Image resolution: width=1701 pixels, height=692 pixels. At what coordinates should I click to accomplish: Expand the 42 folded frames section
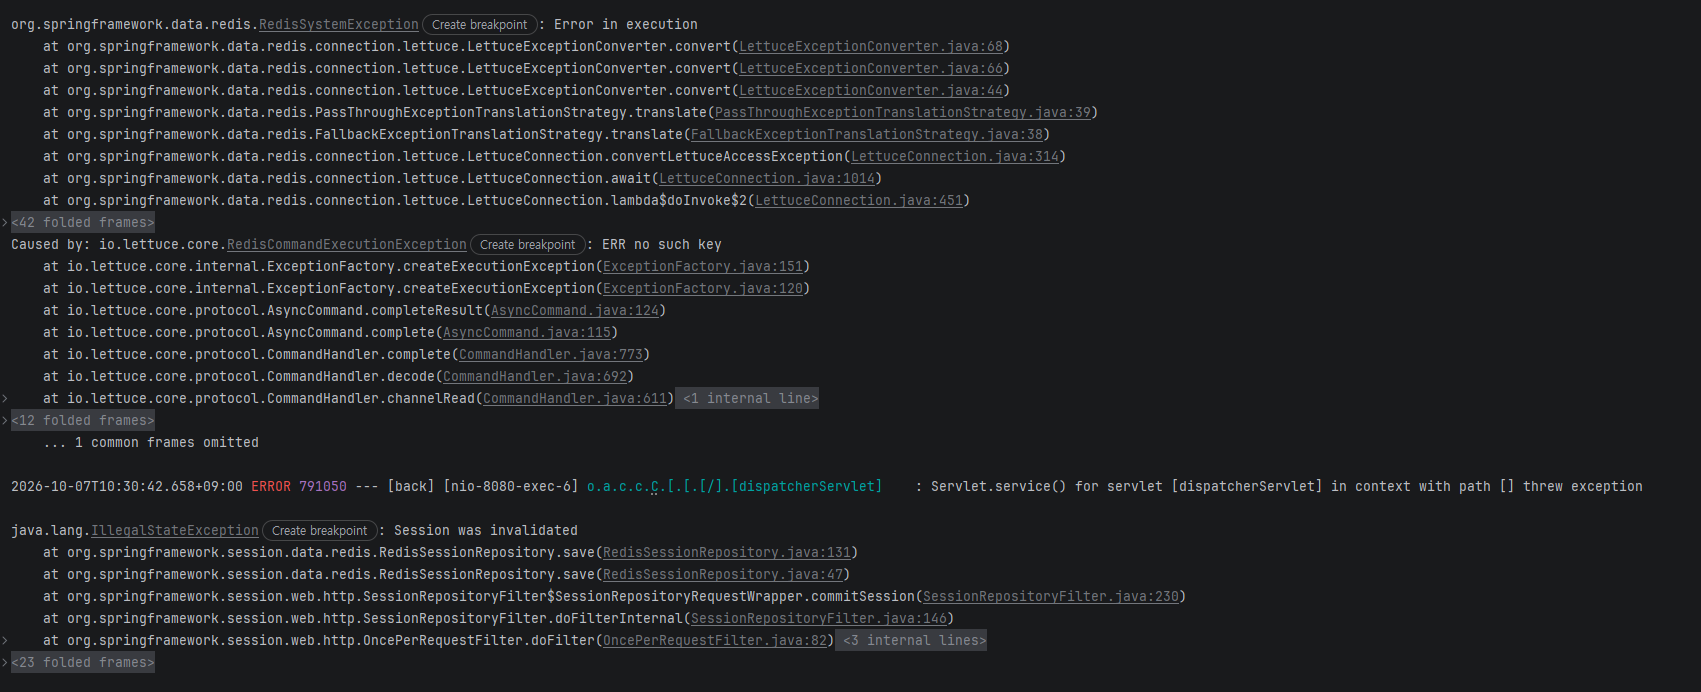pos(83,222)
